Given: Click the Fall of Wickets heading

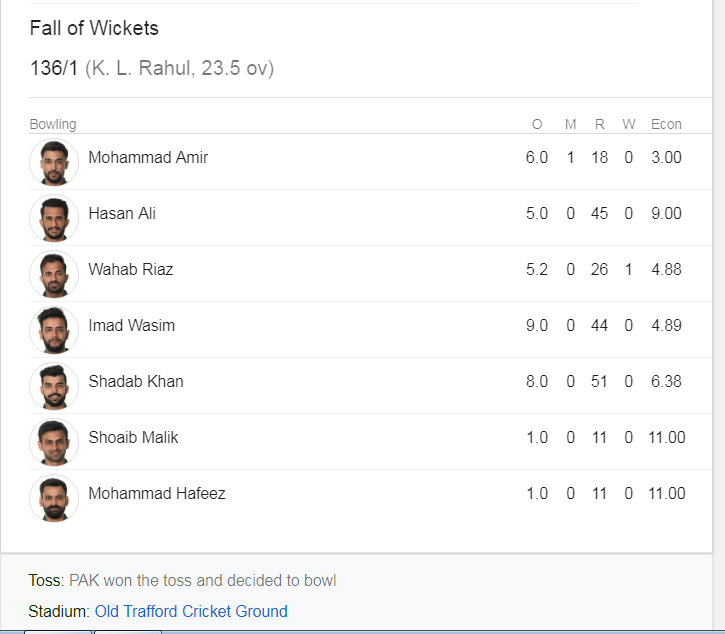Looking at the screenshot, I should point(94,28).
